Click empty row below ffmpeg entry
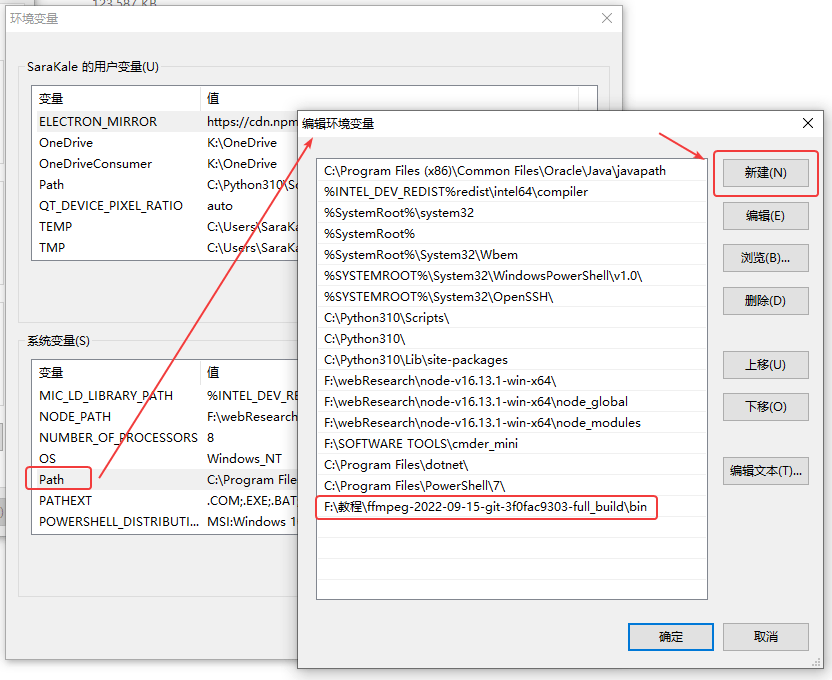The image size is (832, 680). (x=510, y=528)
